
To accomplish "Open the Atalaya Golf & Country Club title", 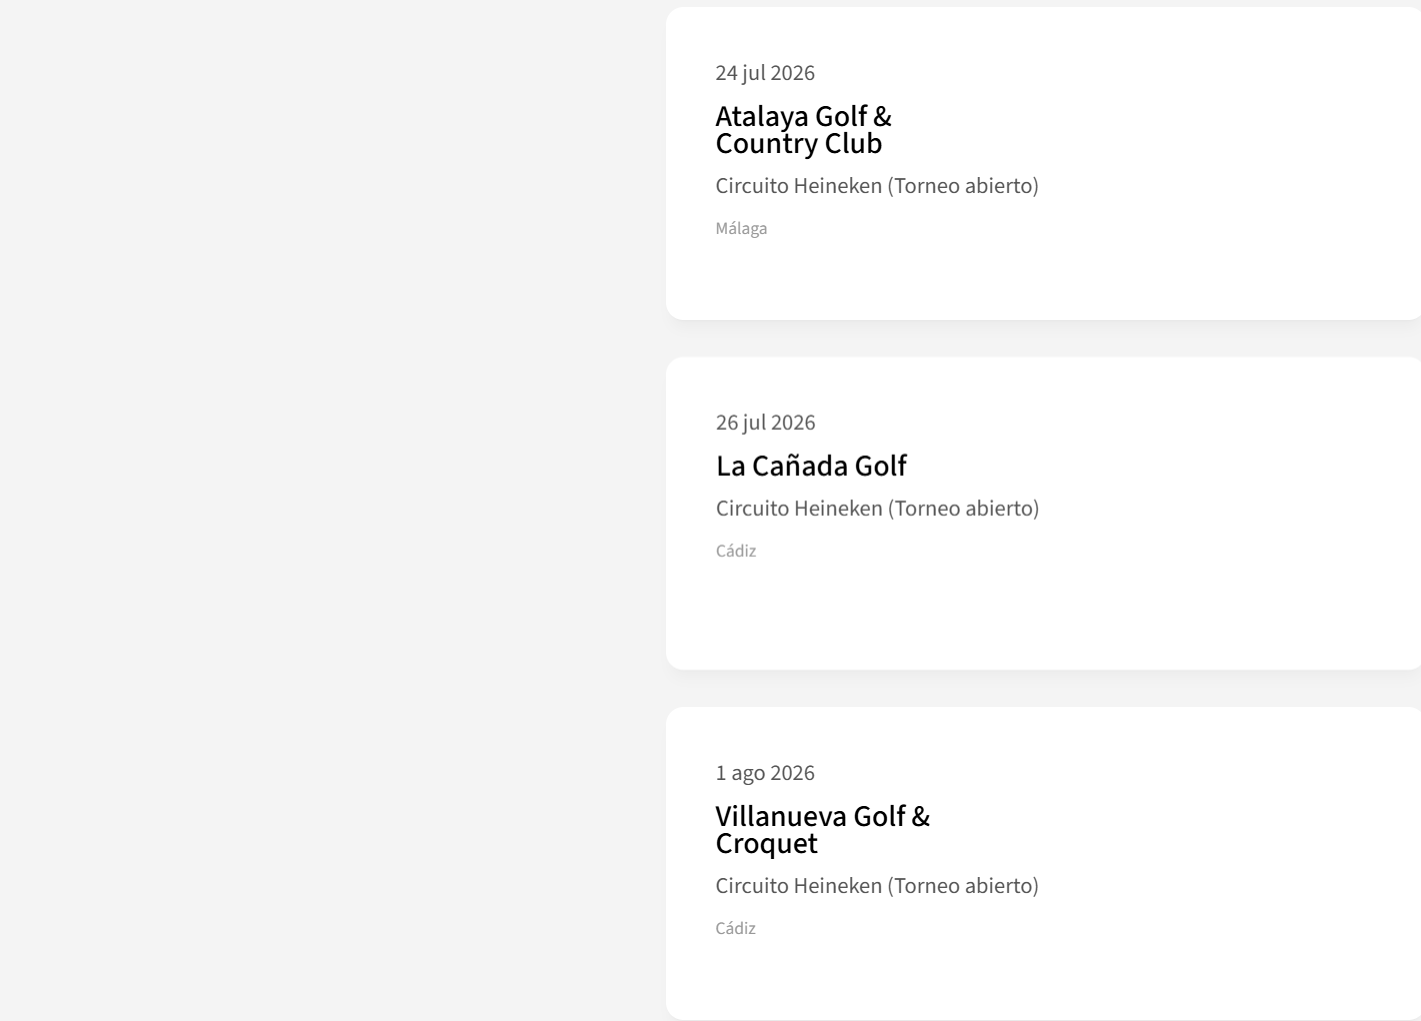I will point(803,130).
